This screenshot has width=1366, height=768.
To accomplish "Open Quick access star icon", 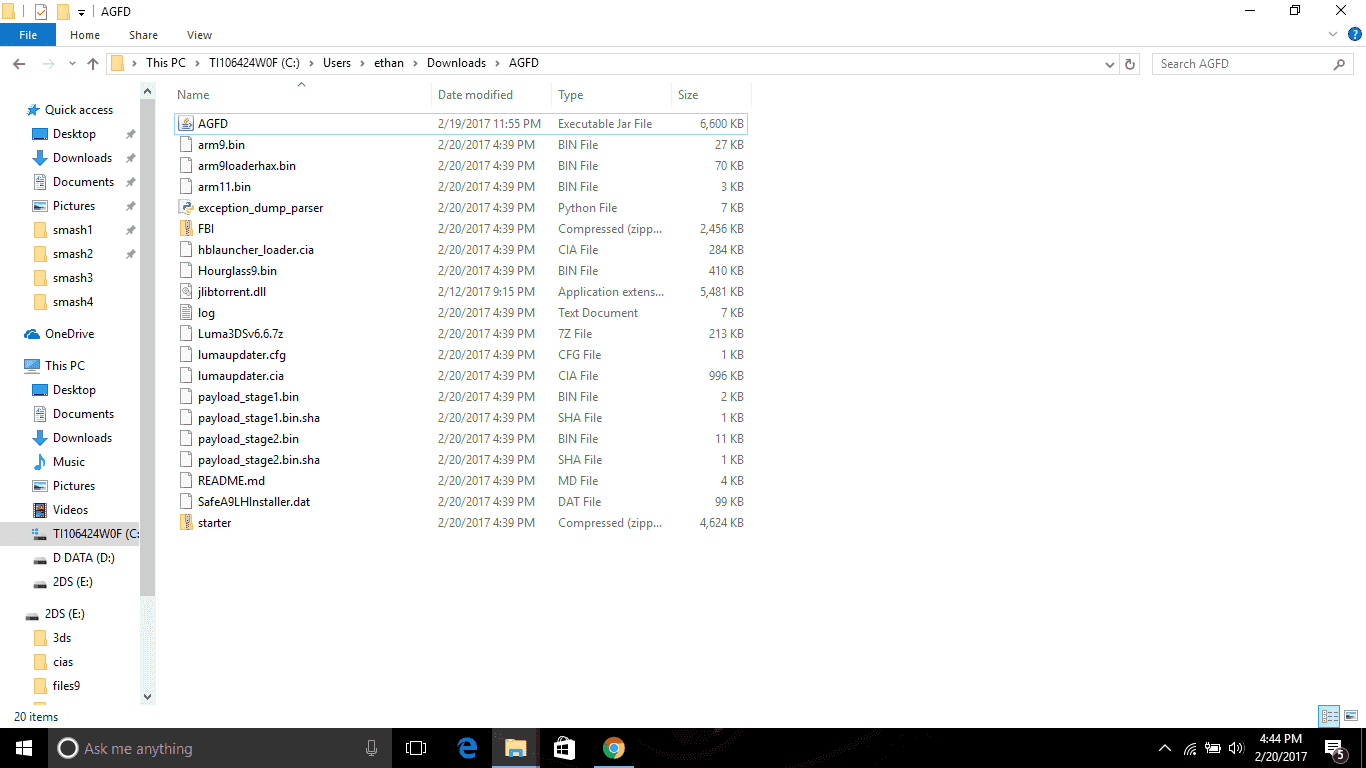I will pos(33,110).
